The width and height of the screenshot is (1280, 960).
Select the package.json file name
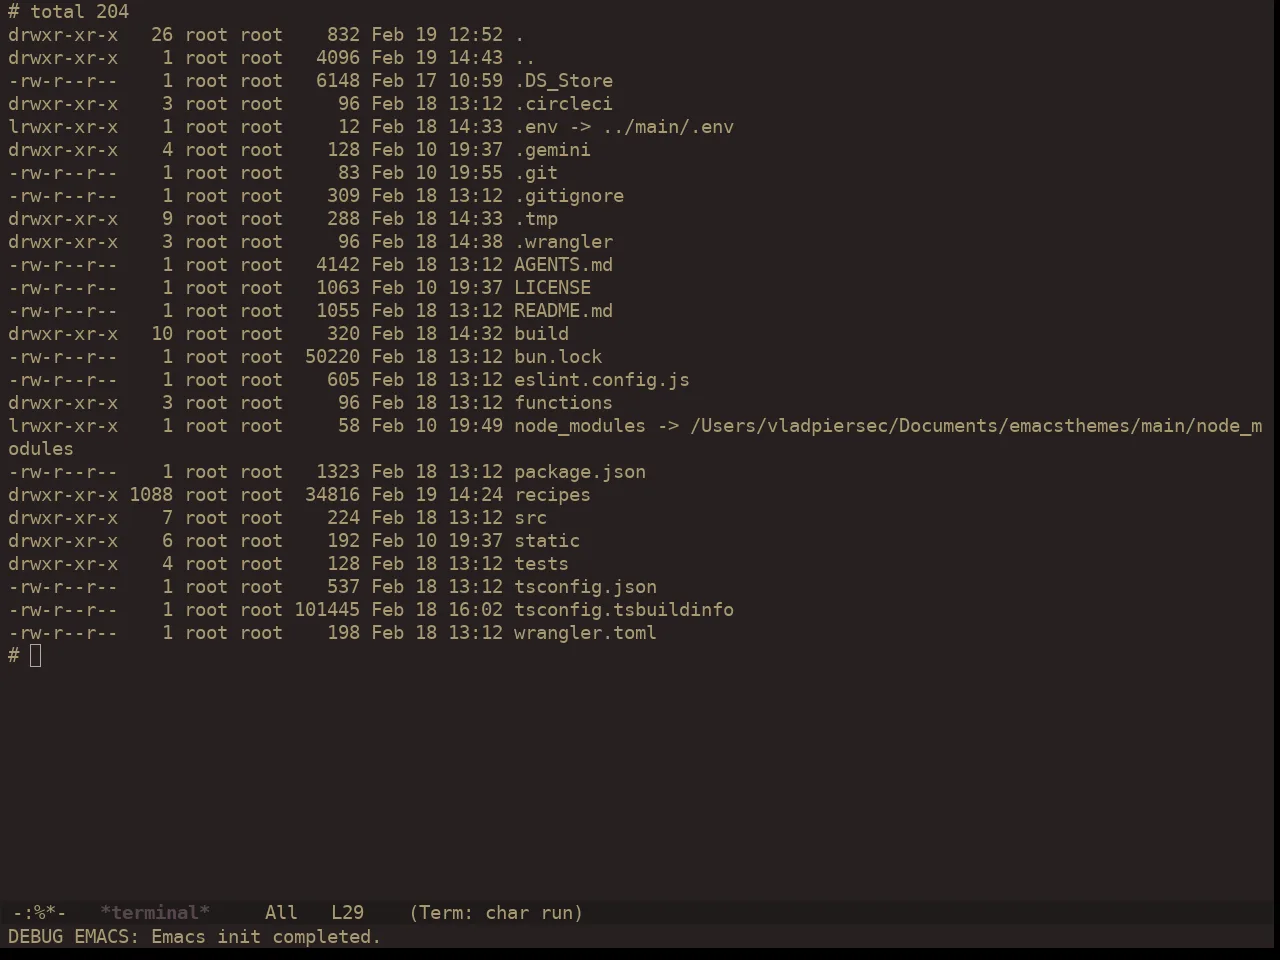pos(580,472)
